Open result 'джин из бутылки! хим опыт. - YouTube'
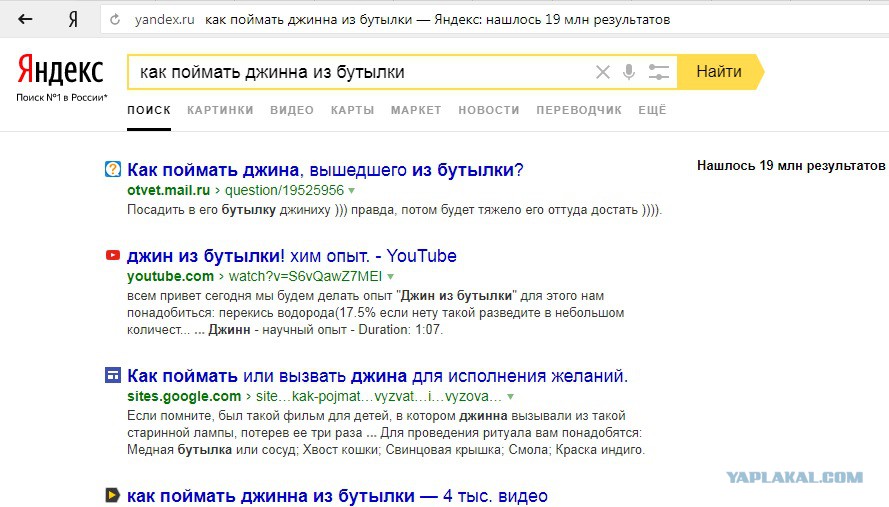 pos(291,256)
